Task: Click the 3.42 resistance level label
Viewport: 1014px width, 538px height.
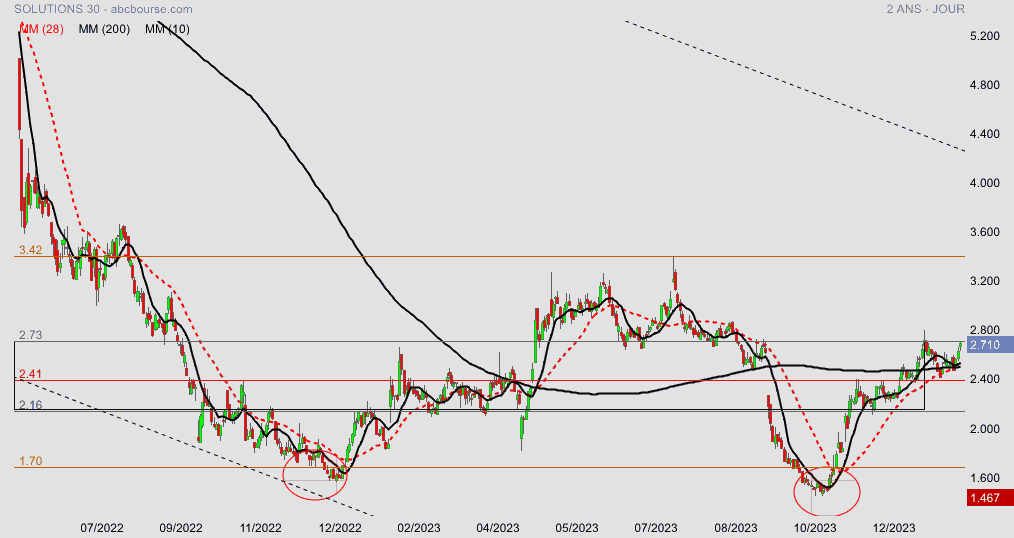Action: tap(30, 250)
